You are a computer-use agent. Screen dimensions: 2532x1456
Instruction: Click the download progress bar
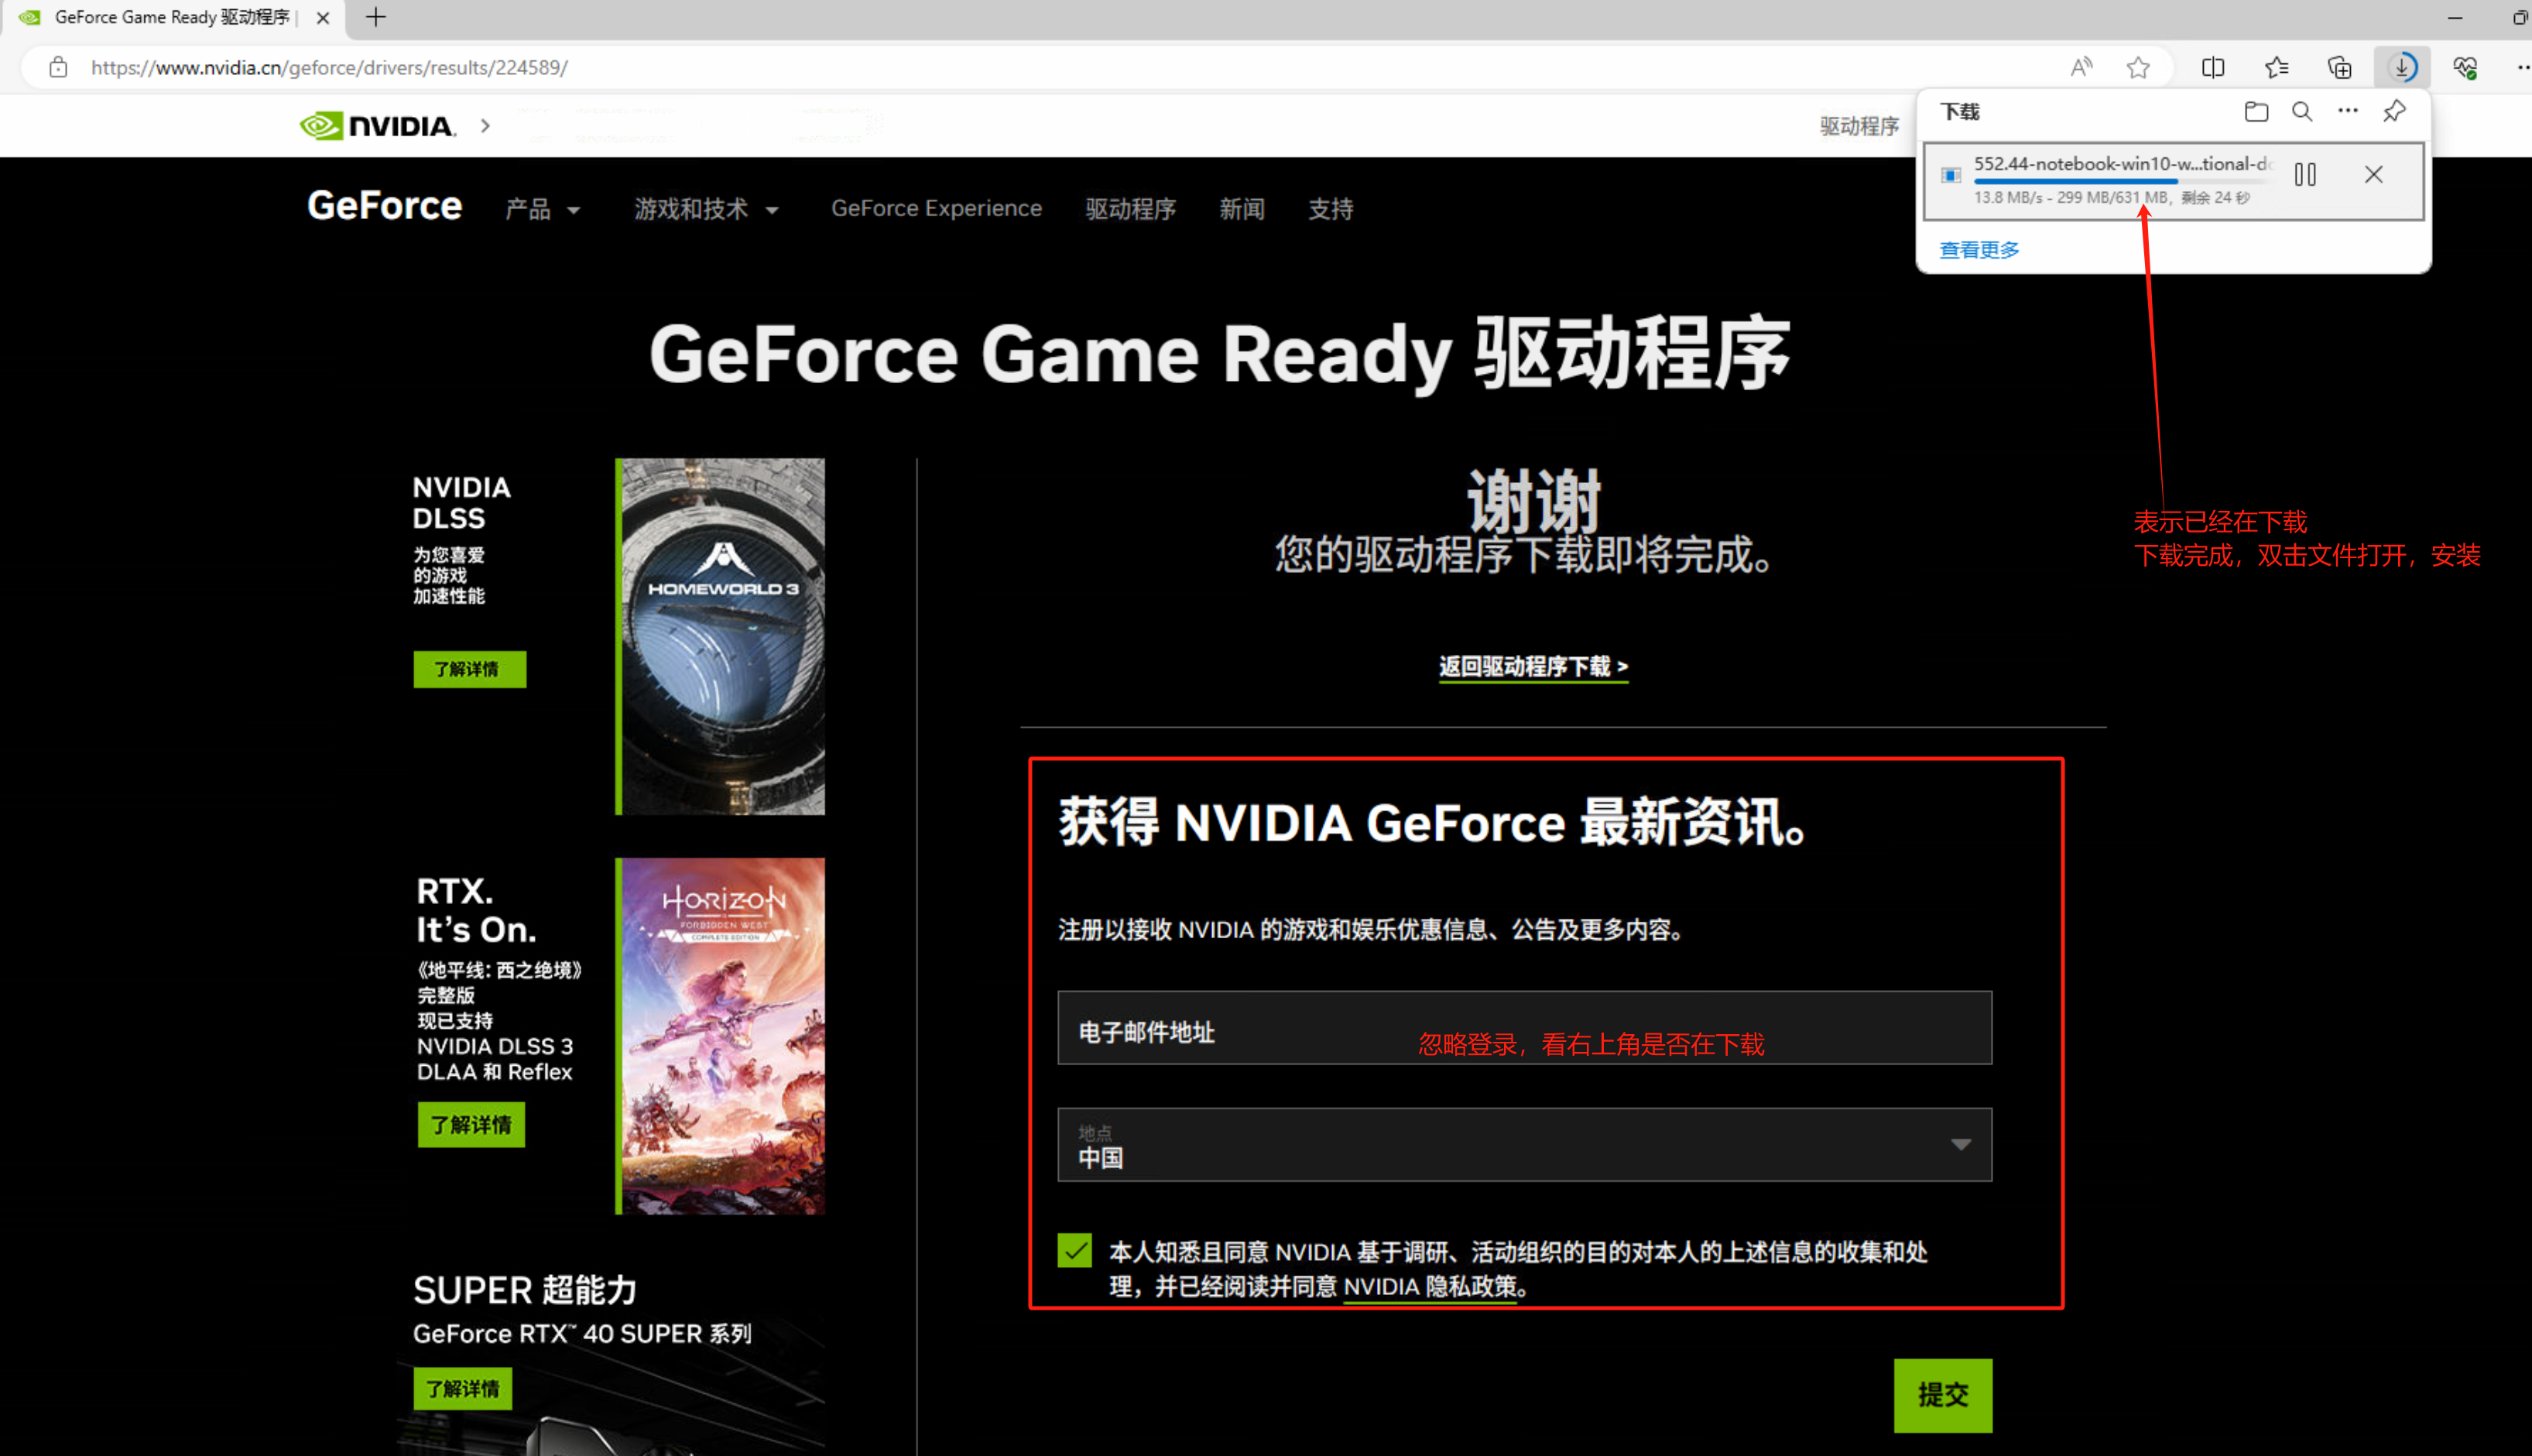tap(2123, 182)
